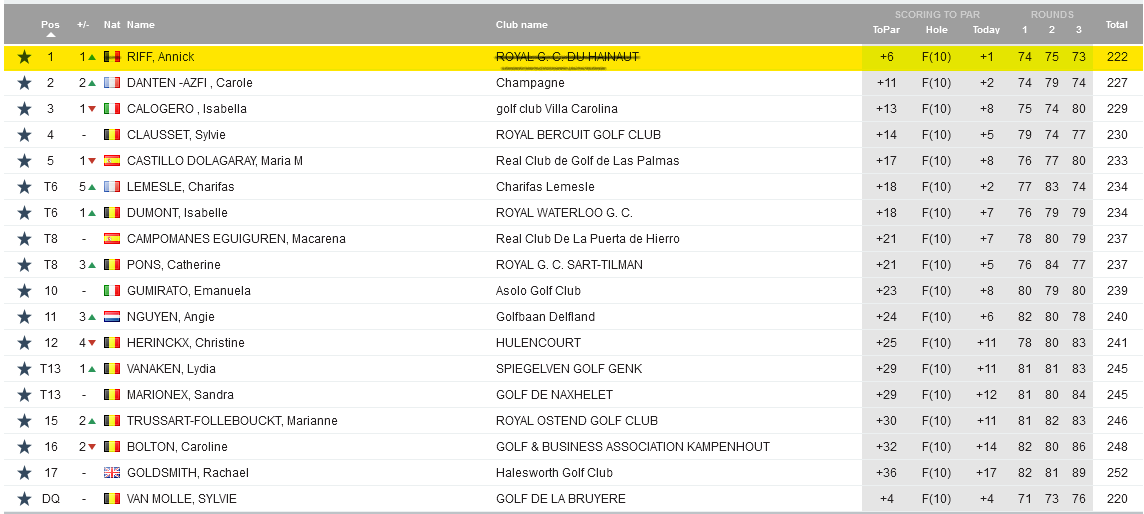Favorite LEMESLE, Charifas using the star
1144x514 pixels.
tap(24, 187)
